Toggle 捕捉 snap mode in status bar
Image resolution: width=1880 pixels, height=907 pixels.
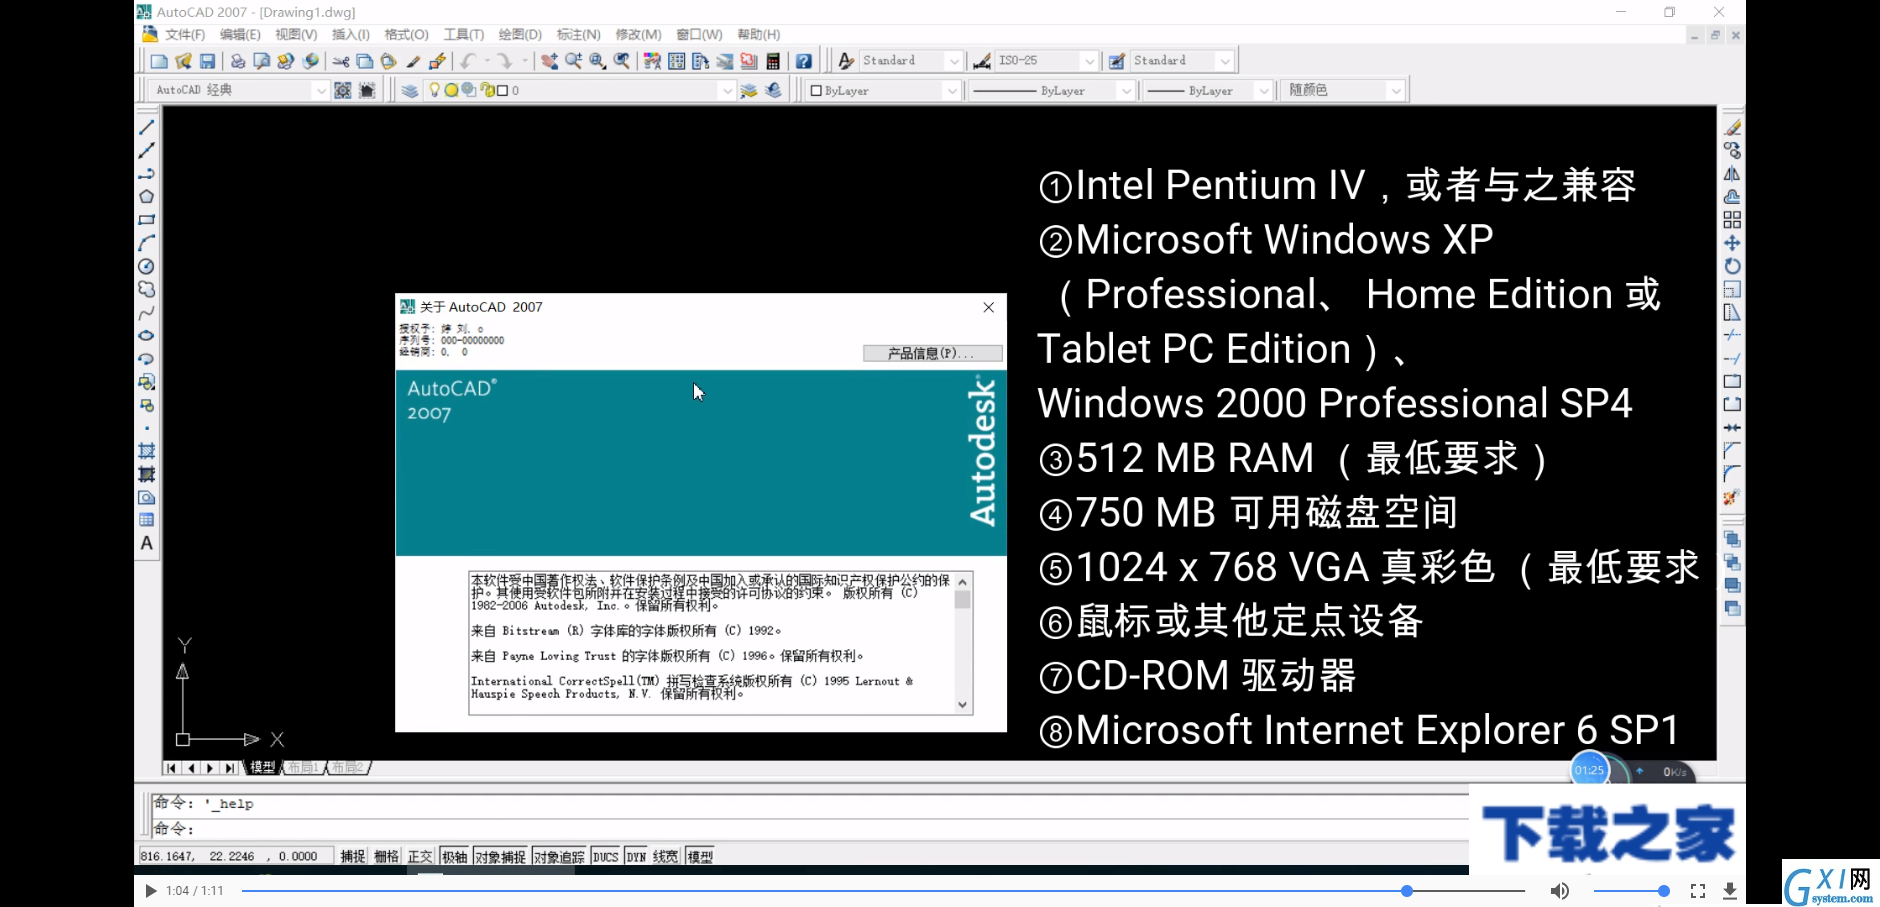coord(353,857)
